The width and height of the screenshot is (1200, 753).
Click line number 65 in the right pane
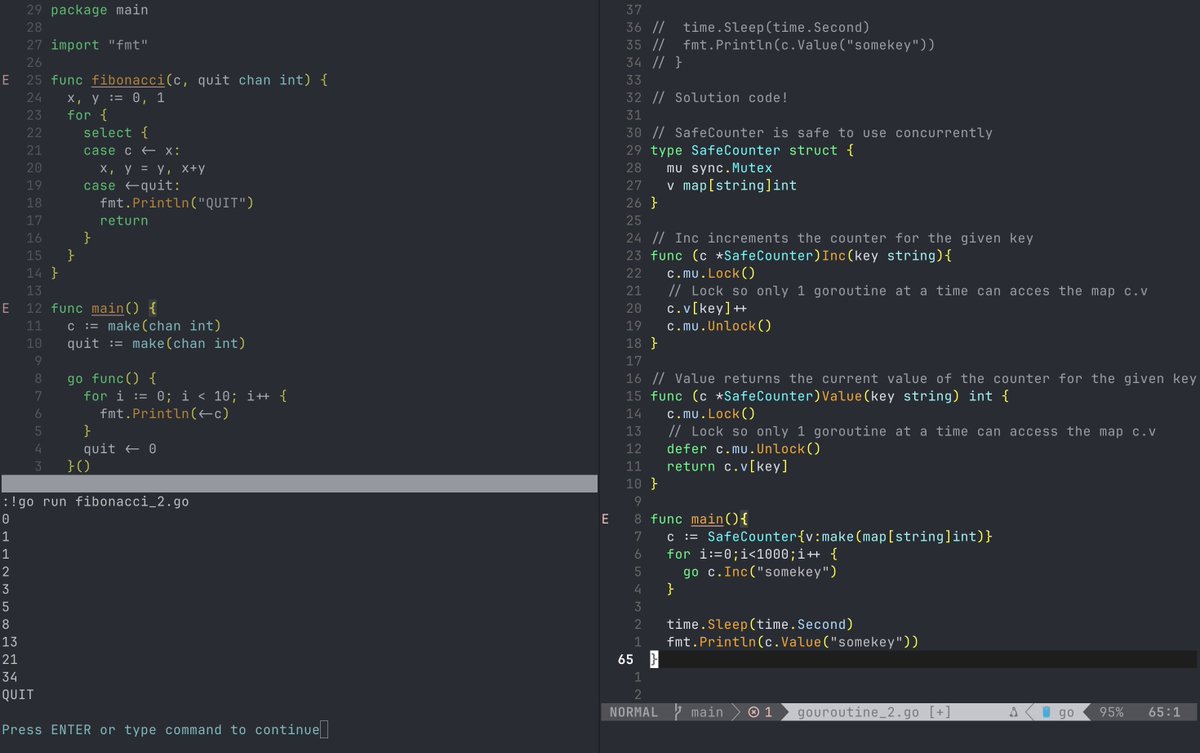(626, 659)
